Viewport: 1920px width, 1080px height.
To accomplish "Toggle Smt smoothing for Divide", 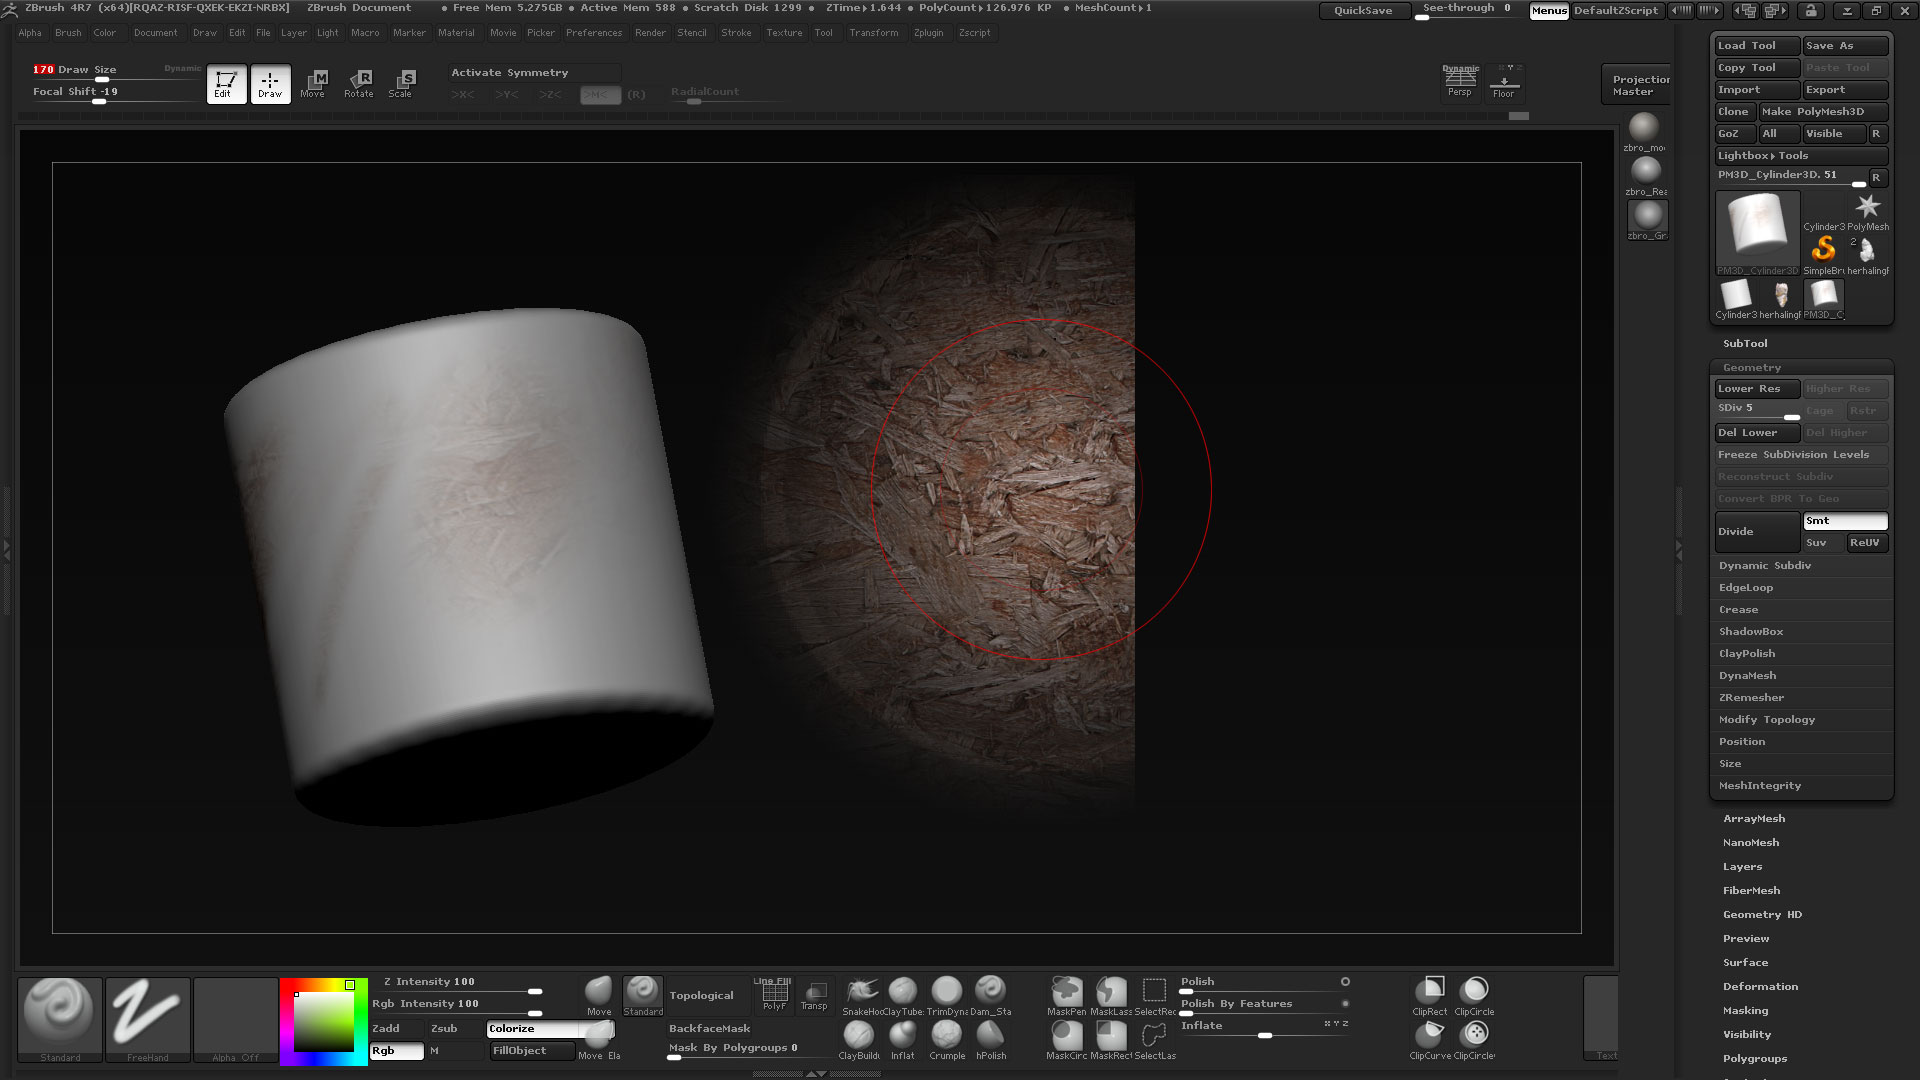I will pos(1845,521).
